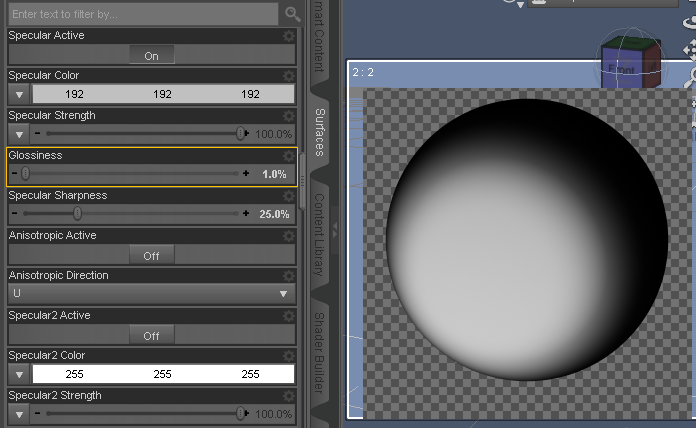This screenshot has height=428, width=696.
Task: Open Anisotropic Direction settings gear
Action: (289, 276)
